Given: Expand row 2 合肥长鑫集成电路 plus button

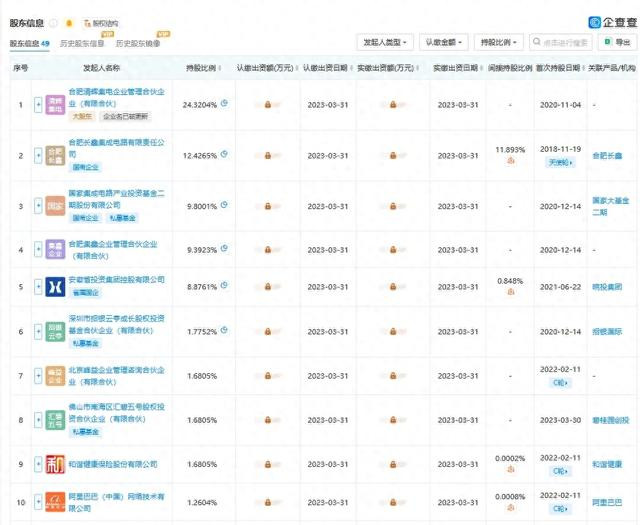Looking at the screenshot, I should point(38,156).
